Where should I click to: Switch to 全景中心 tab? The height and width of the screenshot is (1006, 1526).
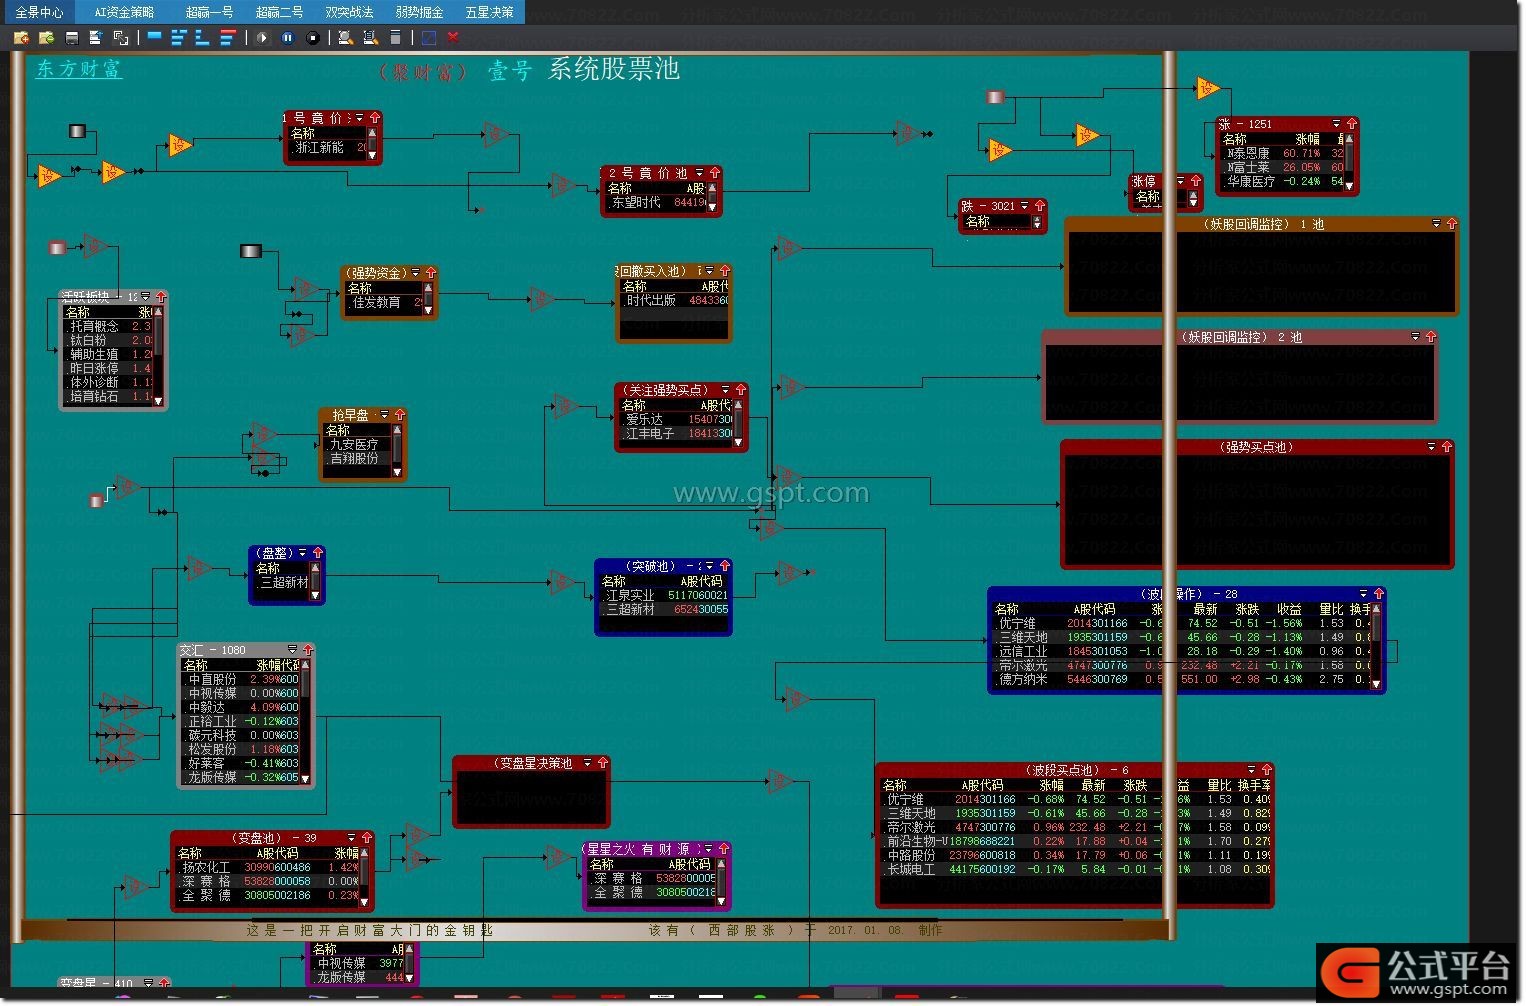[39, 12]
